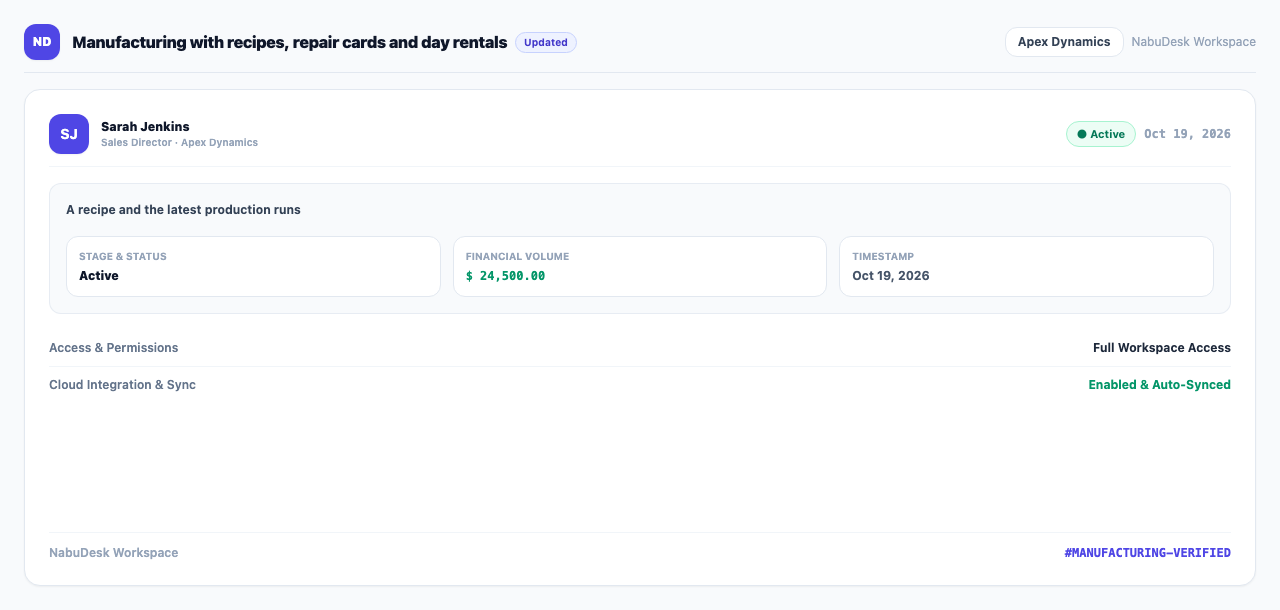
Task: Select the Access & Permissions row
Action: click(x=640, y=348)
